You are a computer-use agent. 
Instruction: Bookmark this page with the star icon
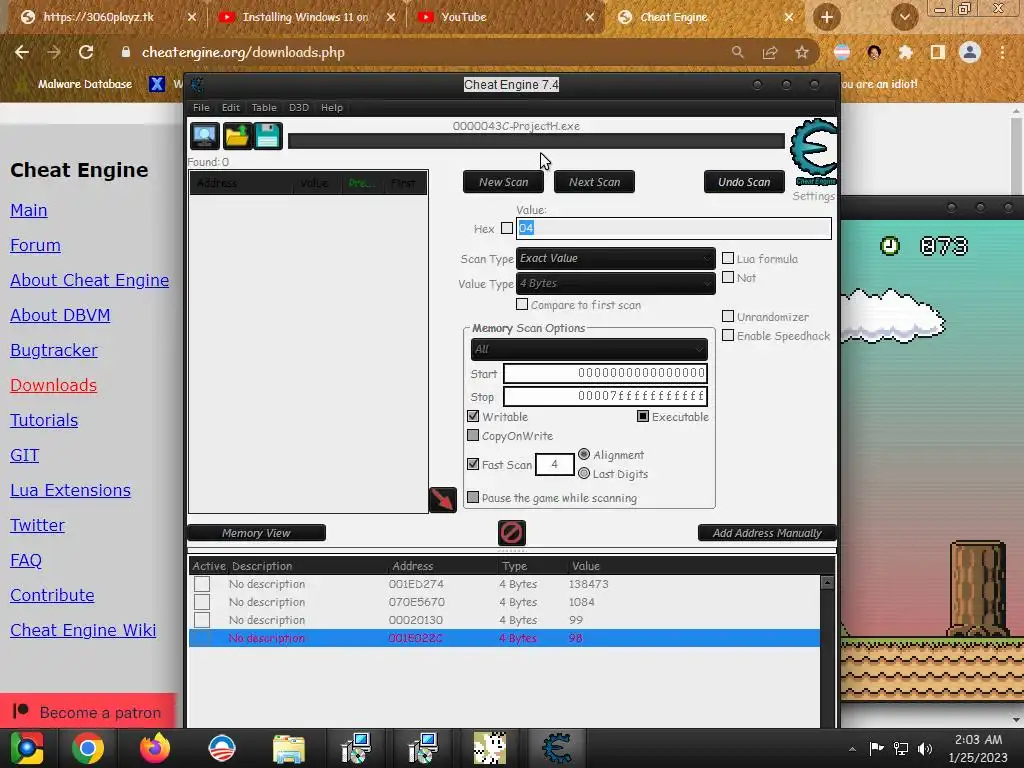tap(802, 52)
